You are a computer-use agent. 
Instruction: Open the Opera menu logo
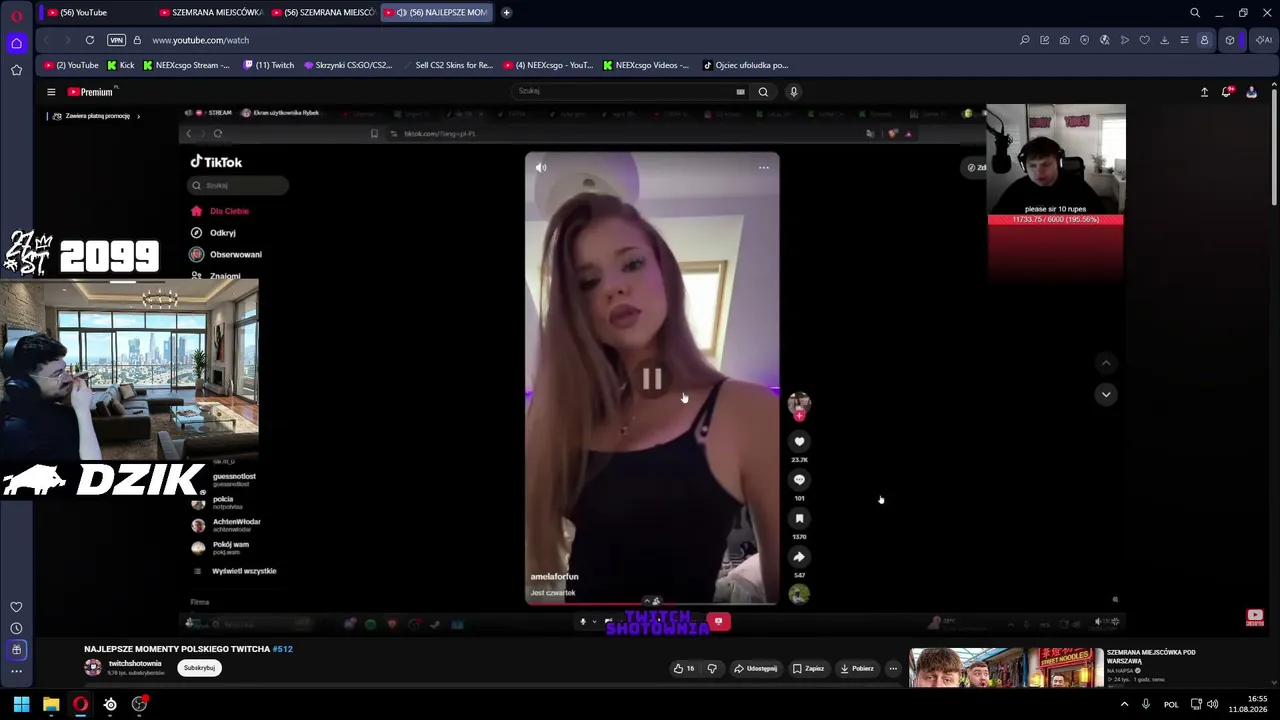[16, 14]
